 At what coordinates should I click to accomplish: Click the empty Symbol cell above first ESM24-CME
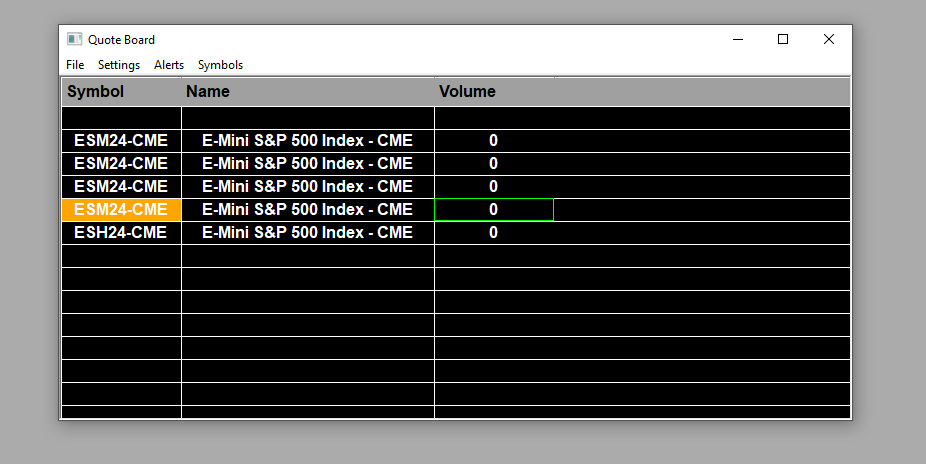pyautogui.click(x=121, y=118)
